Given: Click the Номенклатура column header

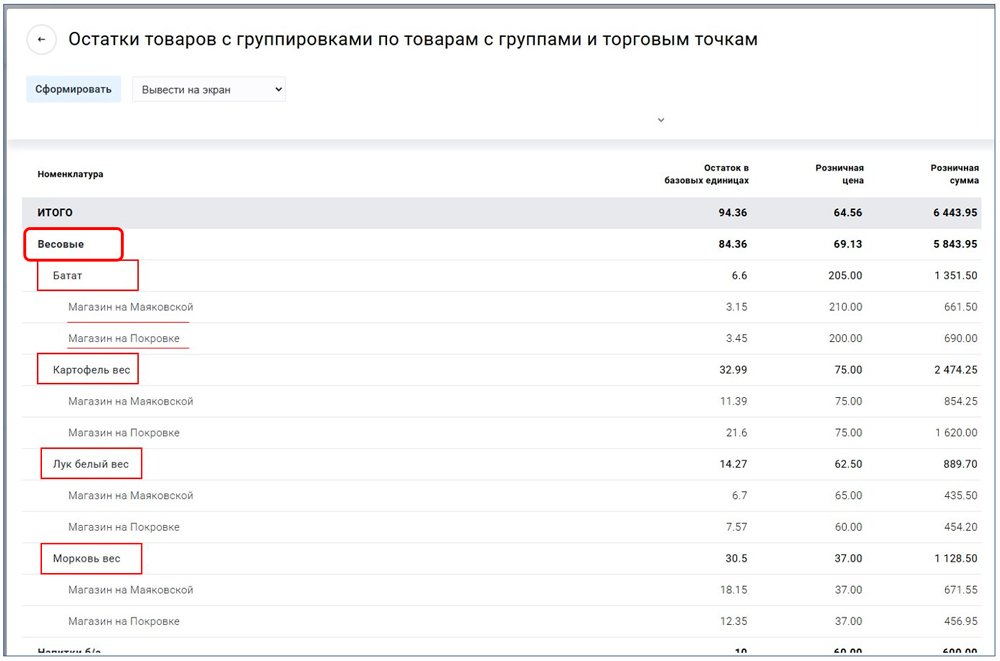Looking at the screenshot, I should click(70, 174).
